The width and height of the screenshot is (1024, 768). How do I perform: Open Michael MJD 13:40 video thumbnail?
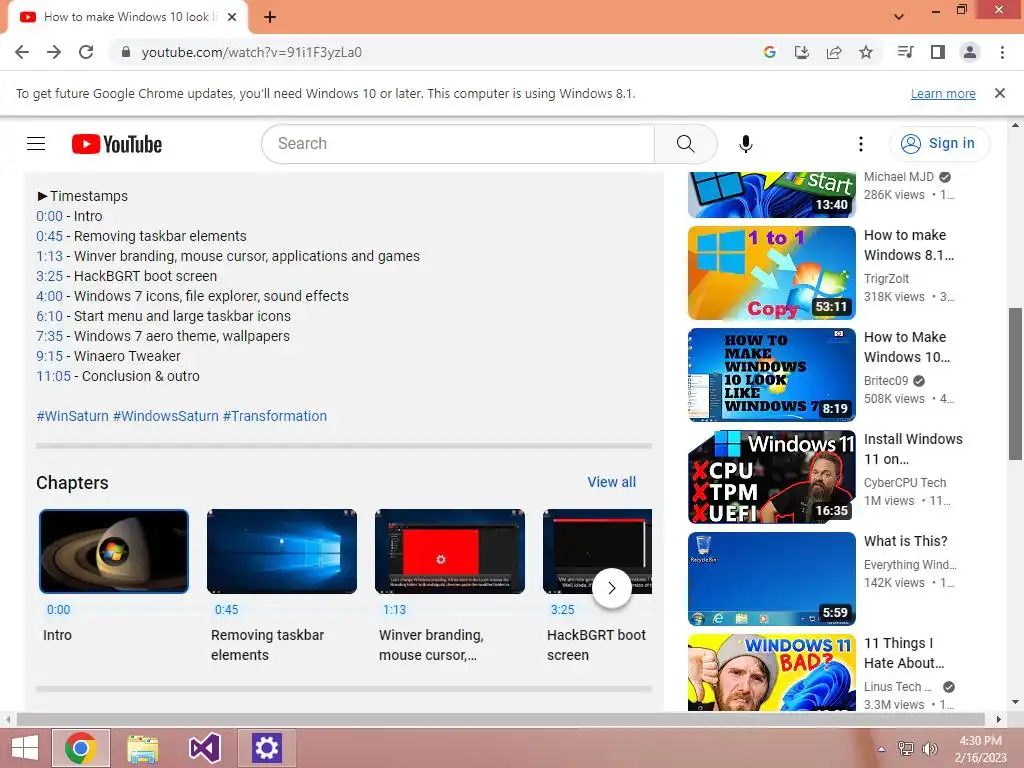point(772,195)
